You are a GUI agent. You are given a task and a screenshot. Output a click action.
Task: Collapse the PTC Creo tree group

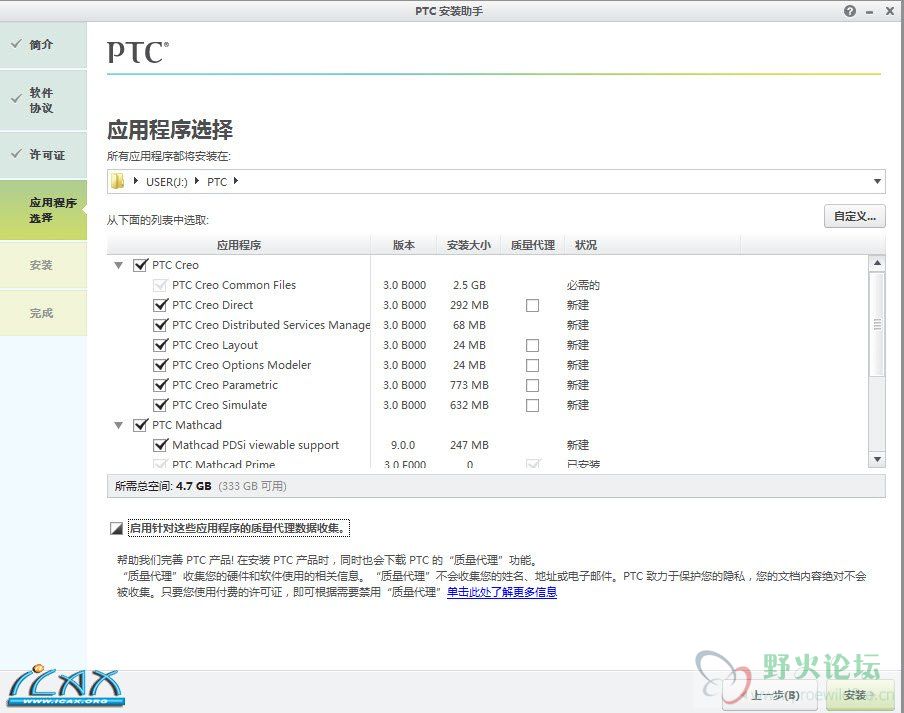click(119, 266)
